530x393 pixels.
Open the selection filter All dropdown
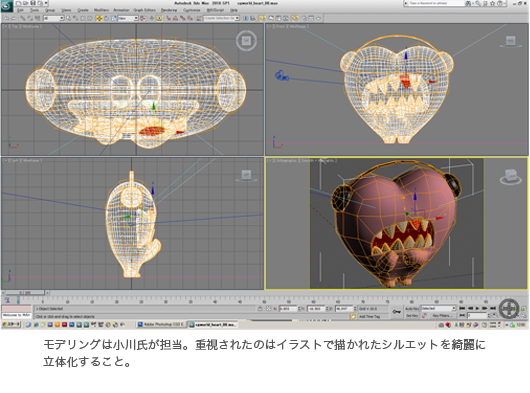click(x=54, y=18)
